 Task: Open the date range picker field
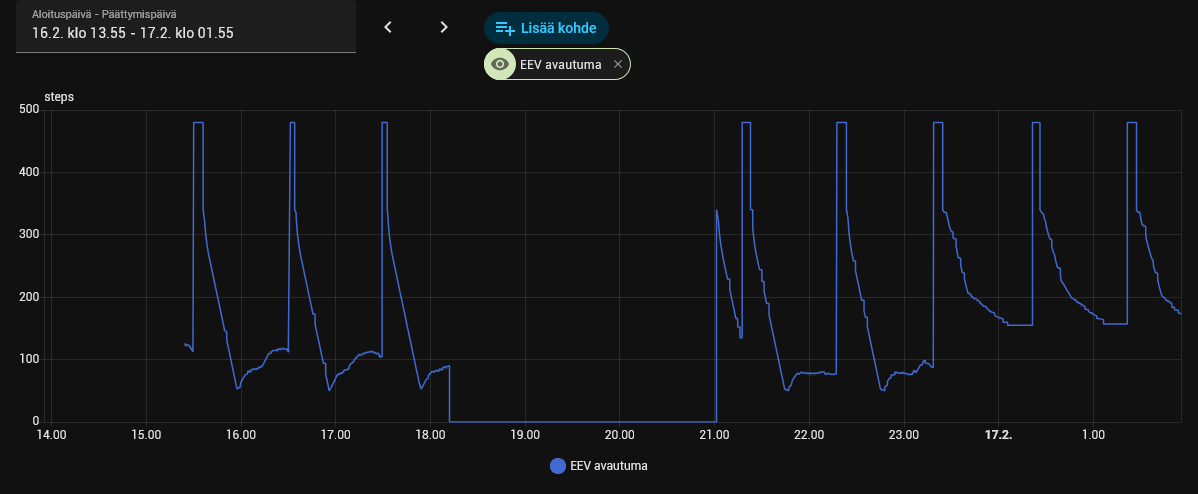[186, 27]
